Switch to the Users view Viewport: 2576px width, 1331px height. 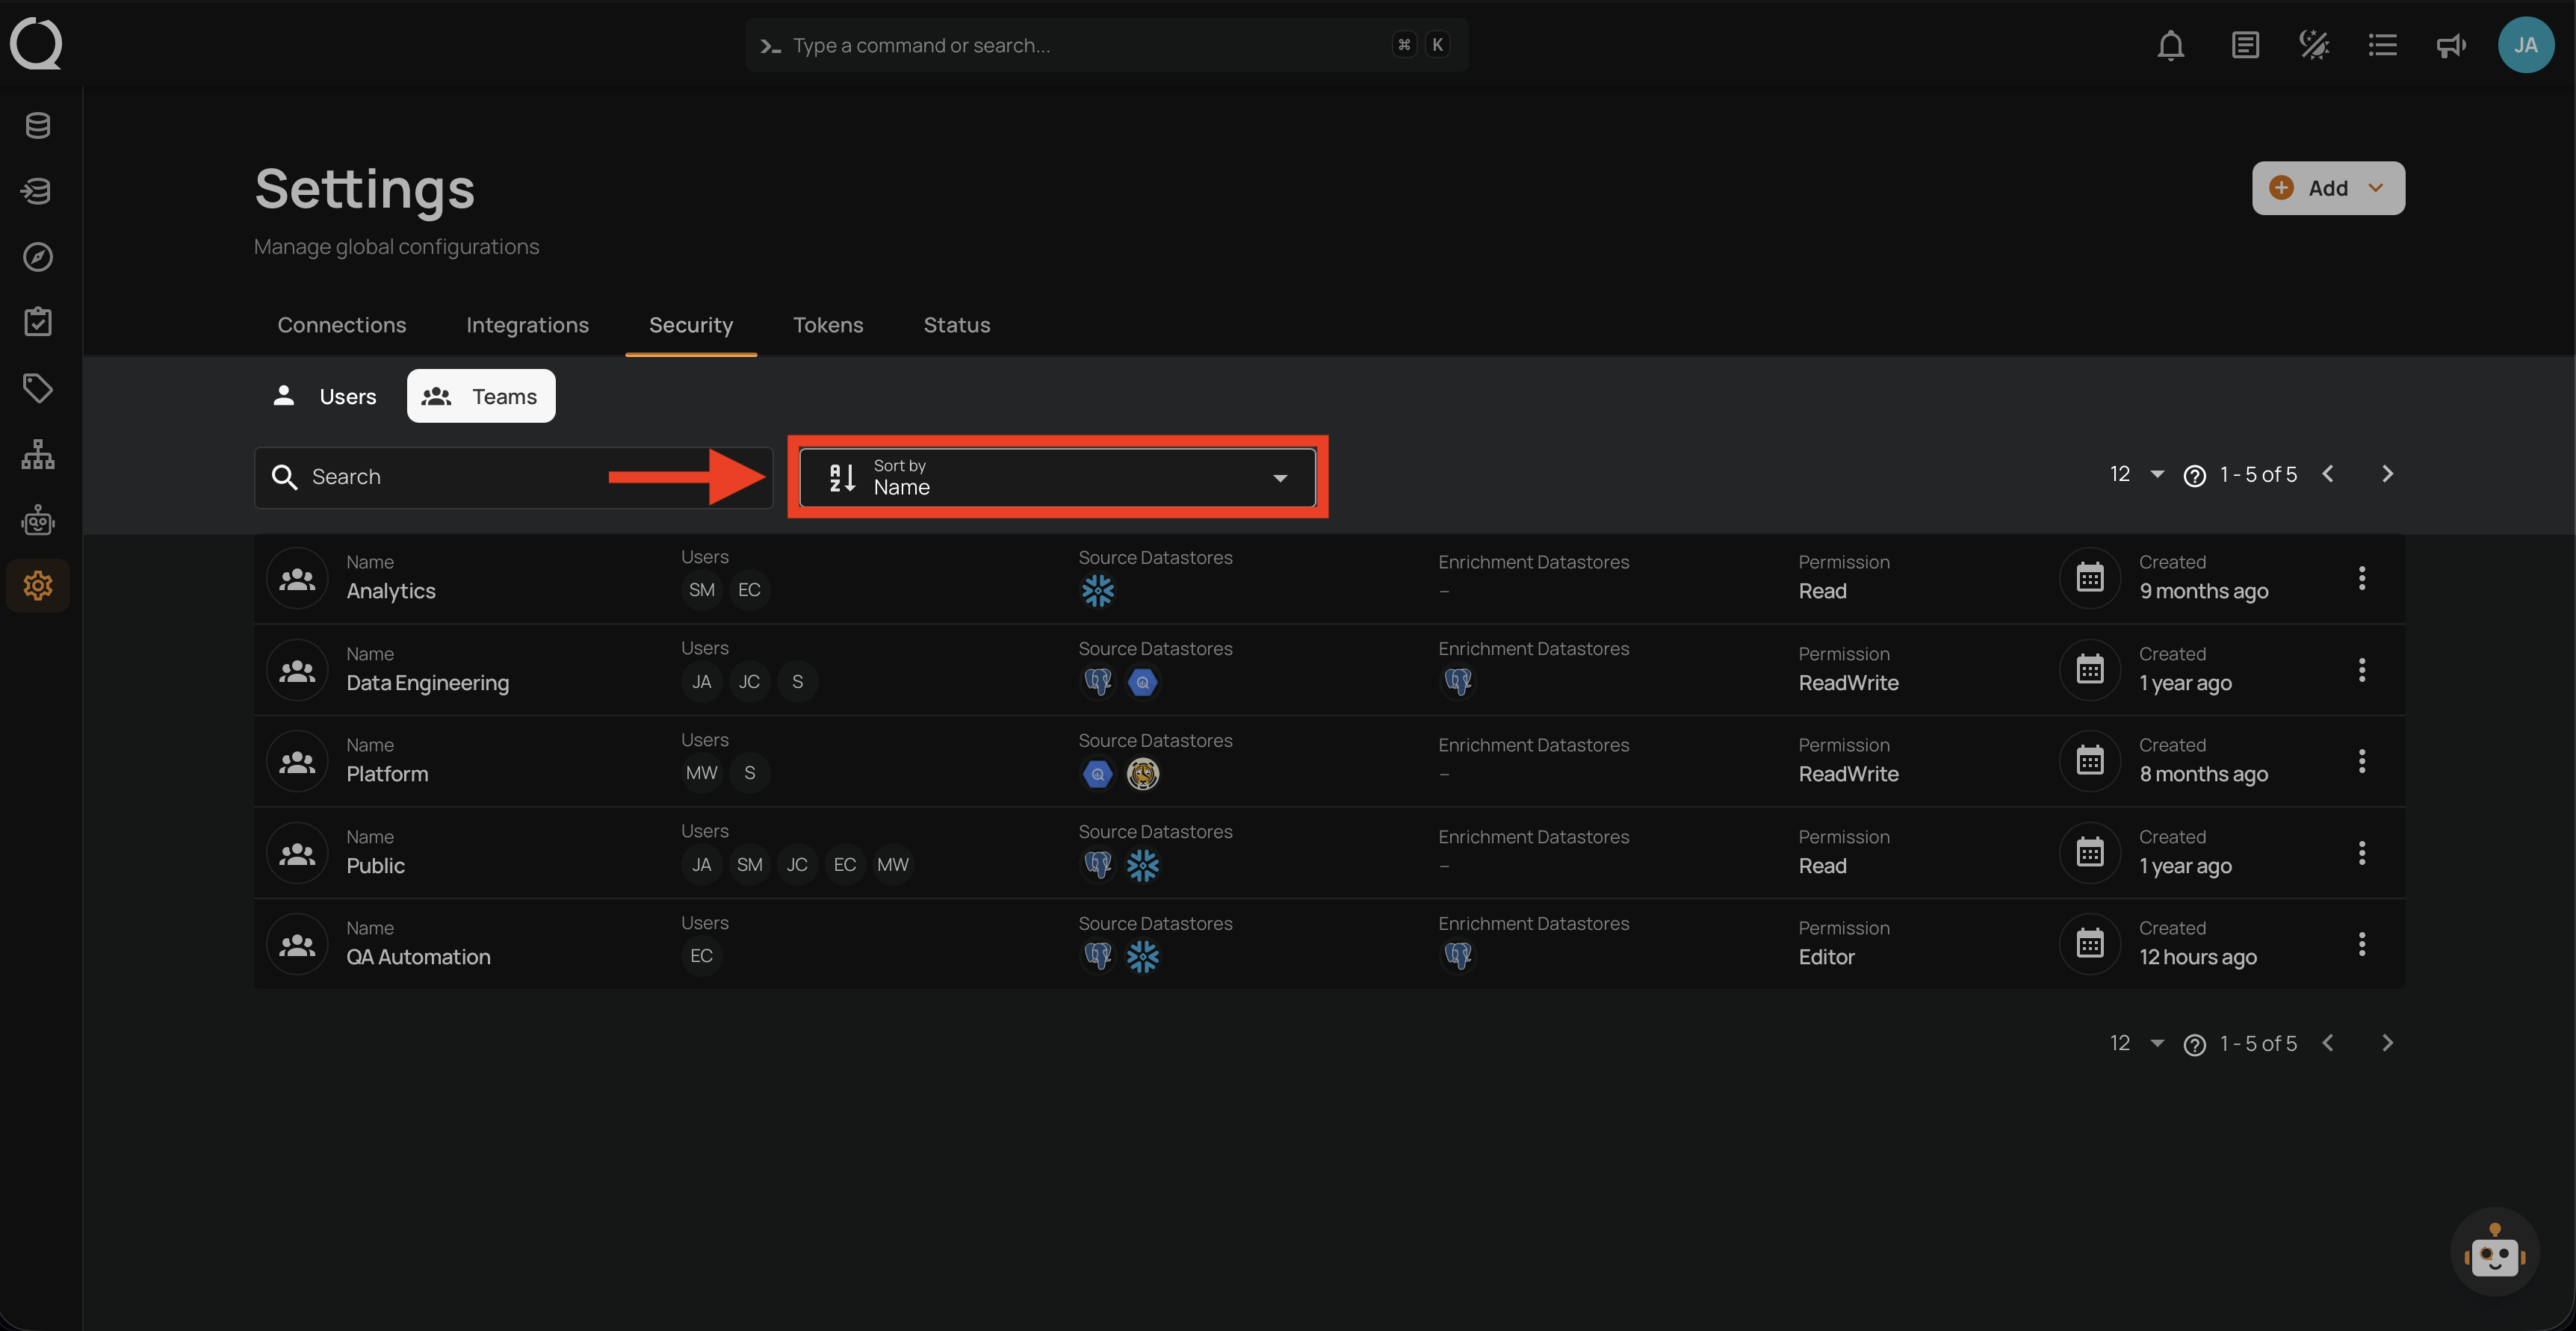tap(325, 396)
